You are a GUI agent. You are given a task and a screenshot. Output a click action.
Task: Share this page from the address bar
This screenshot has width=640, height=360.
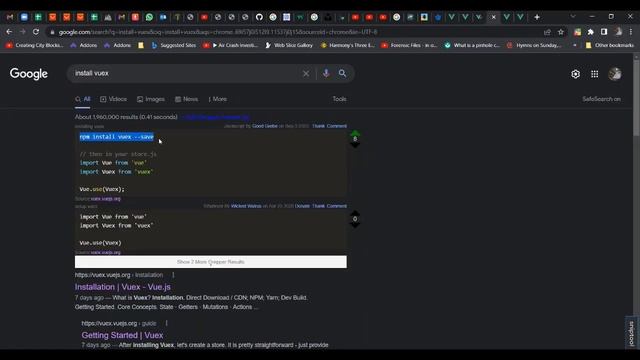click(547, 32)
